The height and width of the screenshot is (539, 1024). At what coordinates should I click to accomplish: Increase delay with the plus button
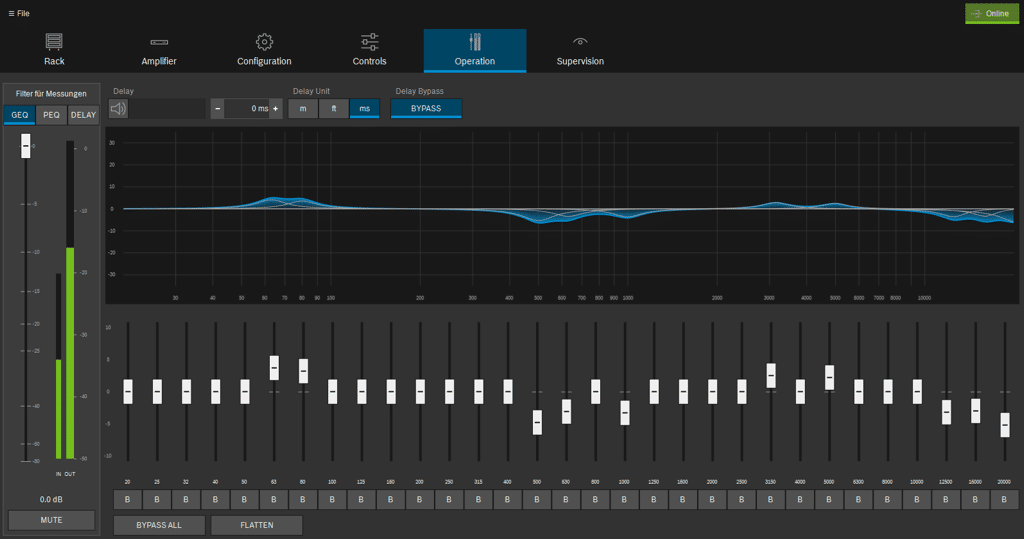click(275, 108)
